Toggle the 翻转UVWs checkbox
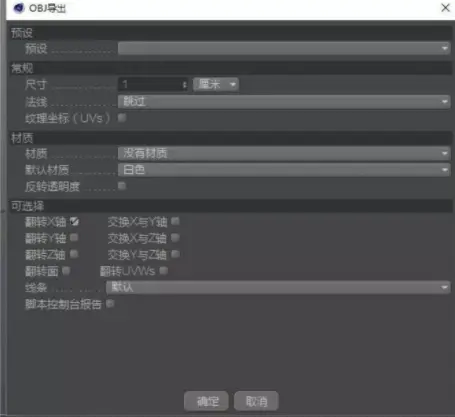The image size is (455, 417). (x=163, y=270)
